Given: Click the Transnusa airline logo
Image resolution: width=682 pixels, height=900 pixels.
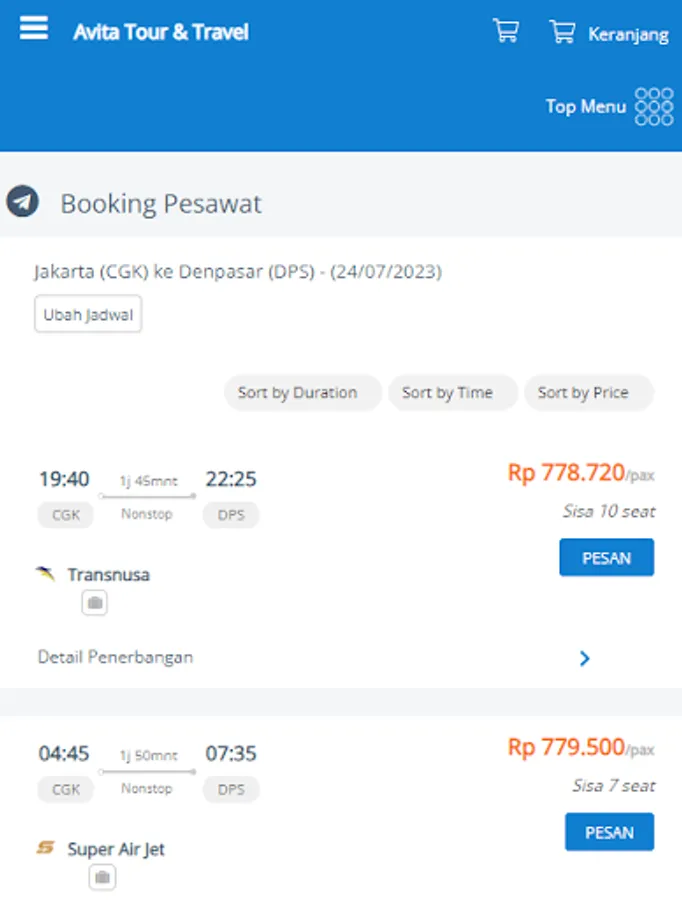Looking at the screenshot, I should (x=45, y=574).
